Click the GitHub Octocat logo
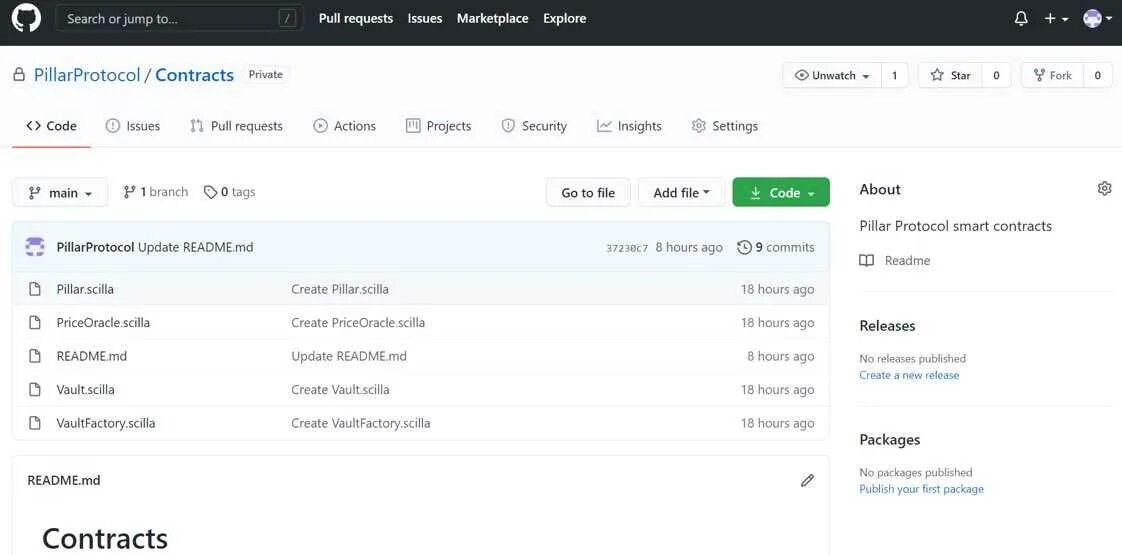This screenshot has height=555, width=1122. coord(26,18)
